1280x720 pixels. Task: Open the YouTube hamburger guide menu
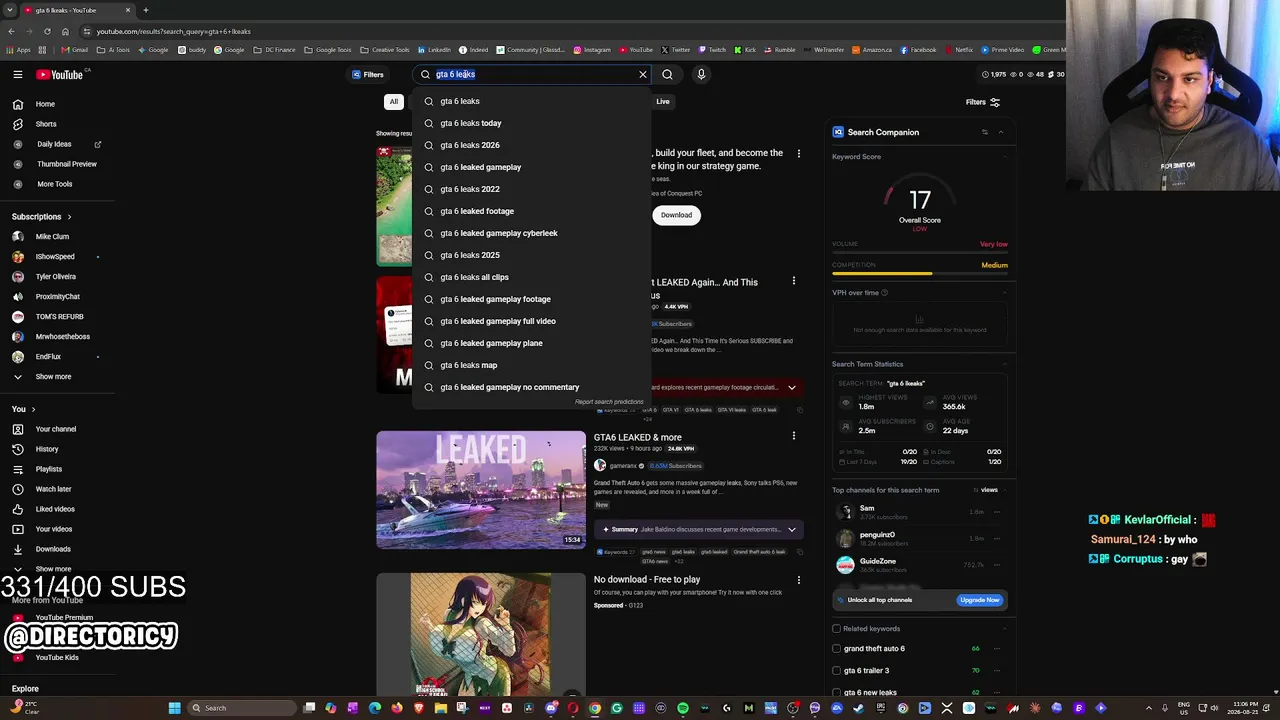(x=18, y=74)
